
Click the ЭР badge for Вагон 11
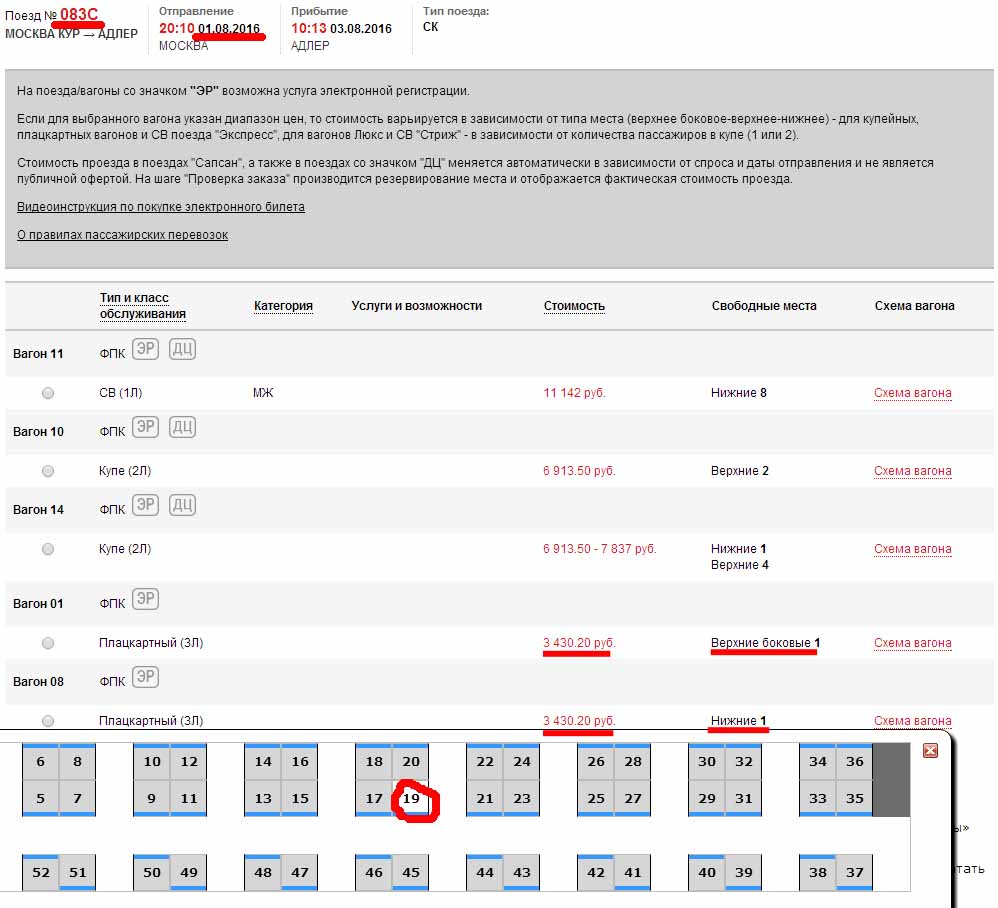click(146, 350)
